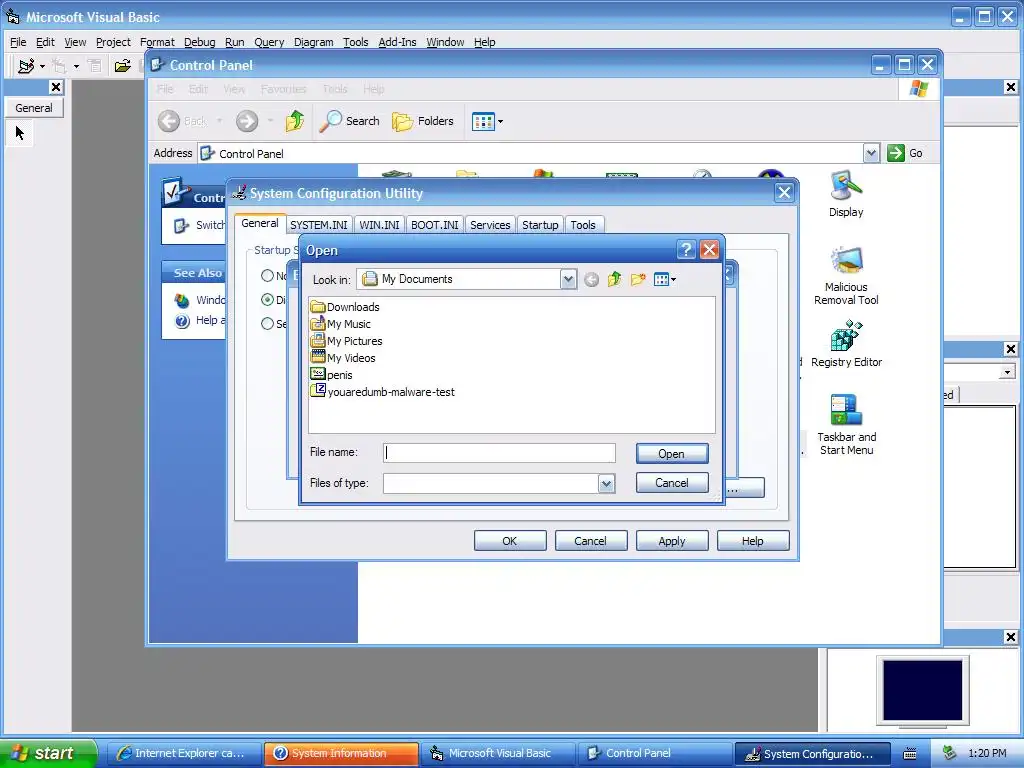
Task: Click Add Form icon in Visual Basic toolbar
Action: (x=59, y=65)
